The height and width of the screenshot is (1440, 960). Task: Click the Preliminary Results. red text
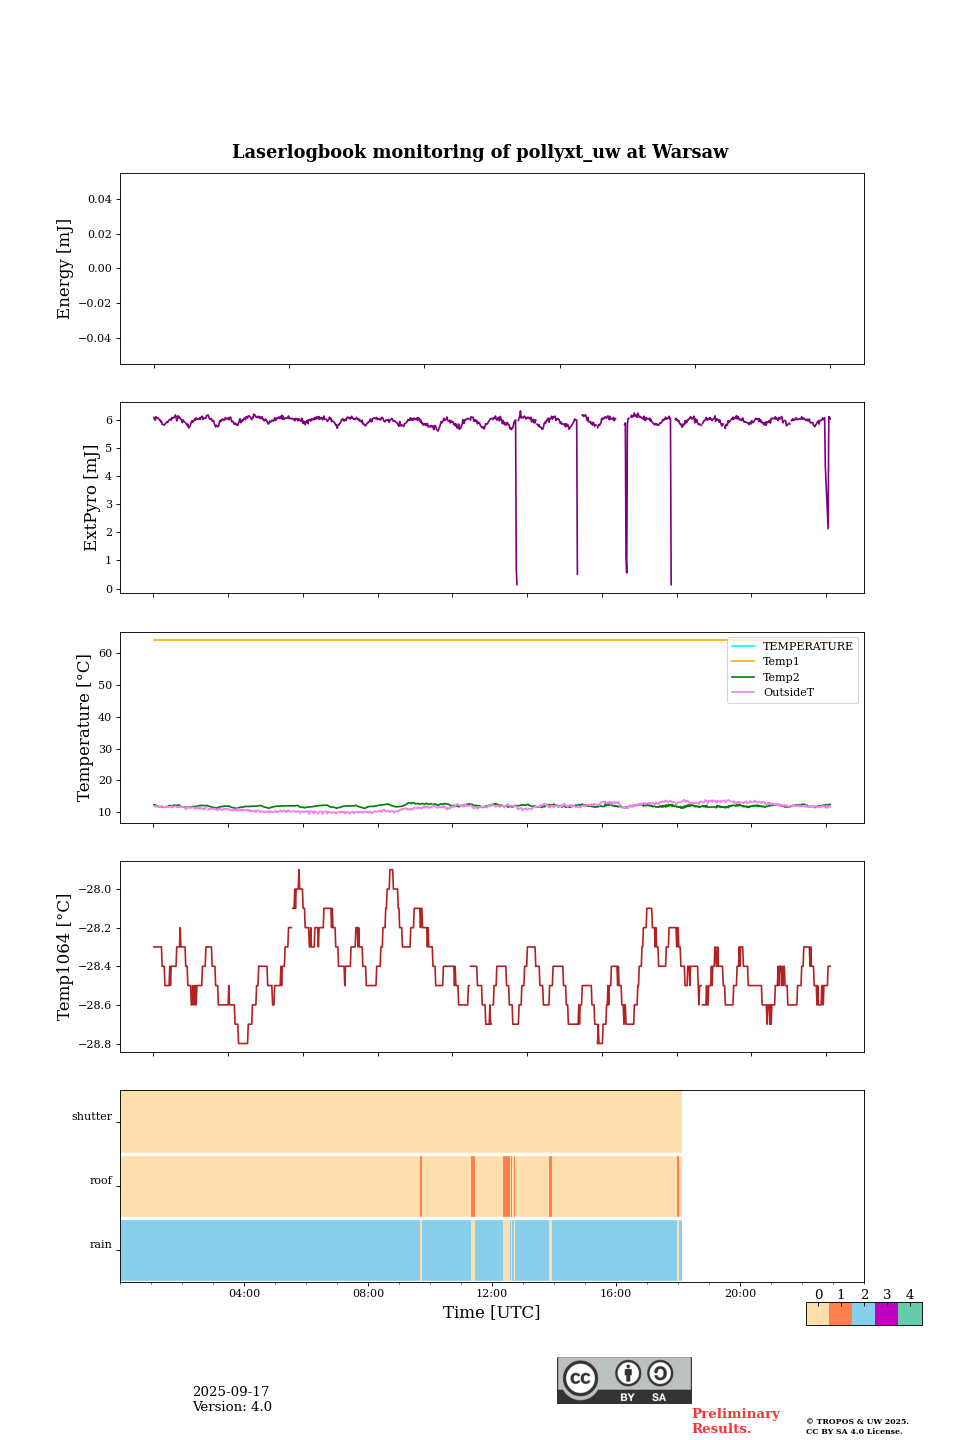(x=736, y=1421)
